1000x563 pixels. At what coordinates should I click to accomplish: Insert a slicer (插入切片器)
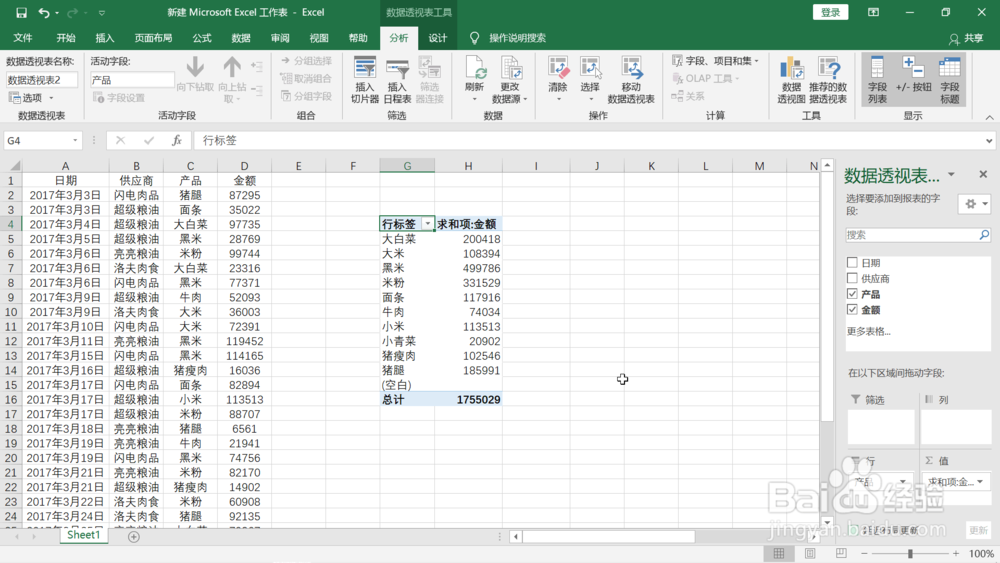[x=365, y=80]
